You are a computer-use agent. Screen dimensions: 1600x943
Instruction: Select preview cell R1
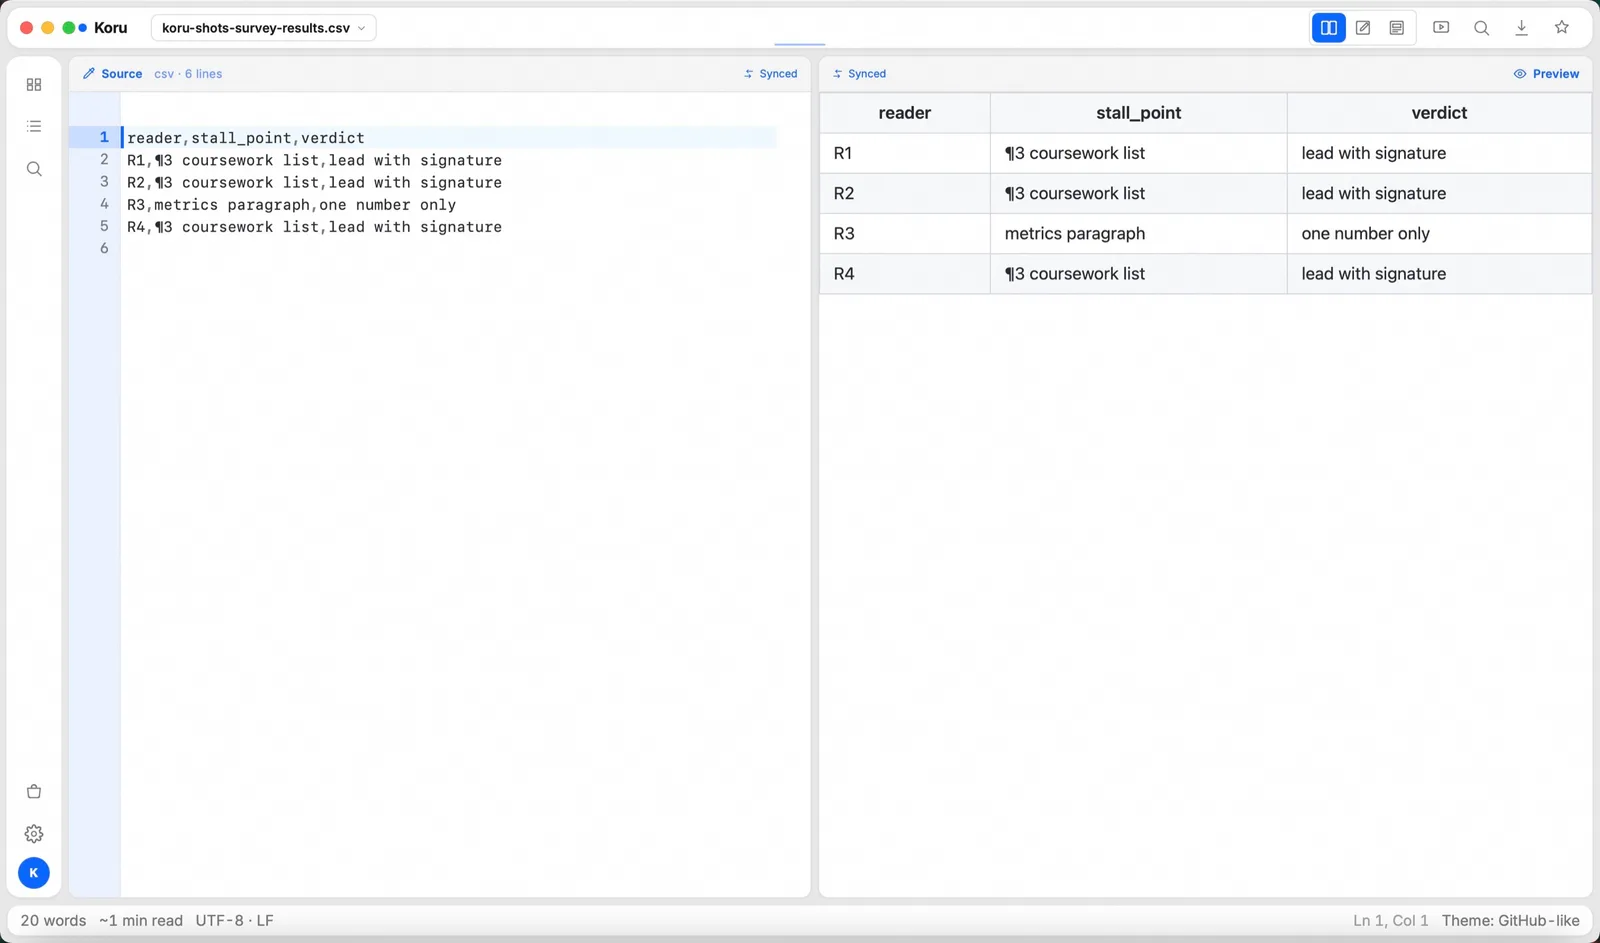click(x=904, y=153)
